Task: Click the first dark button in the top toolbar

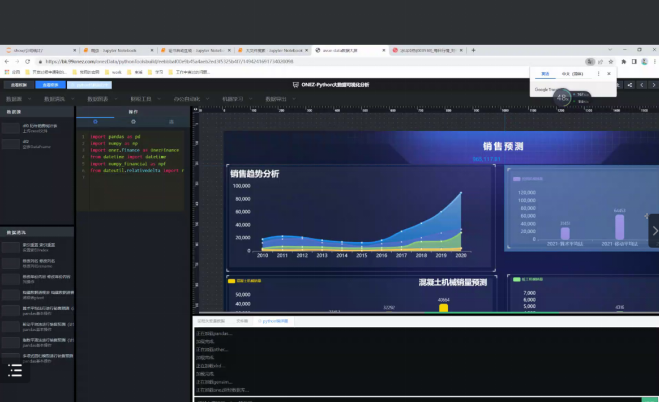Action: (x=19, y=85)
